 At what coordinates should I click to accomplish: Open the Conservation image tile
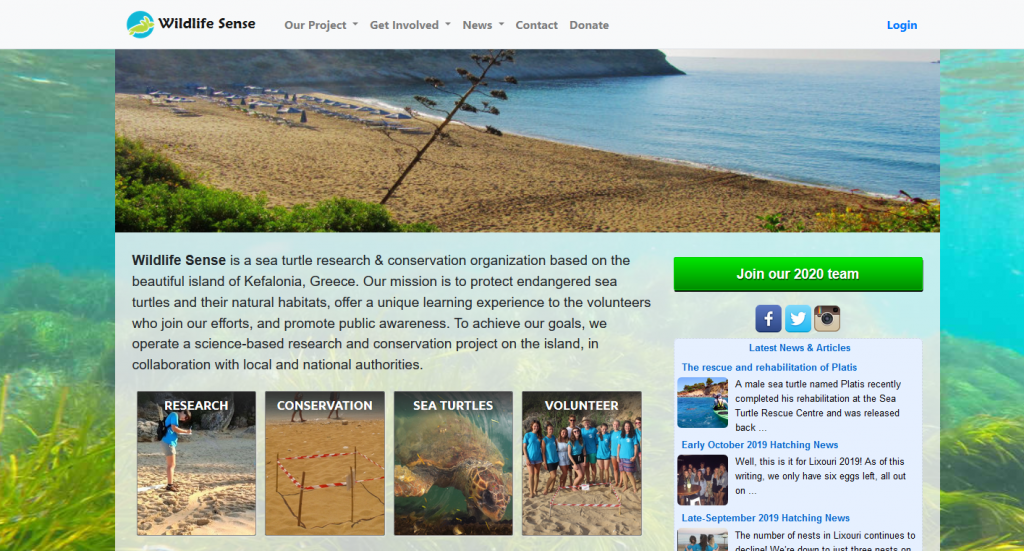(325, 464)
